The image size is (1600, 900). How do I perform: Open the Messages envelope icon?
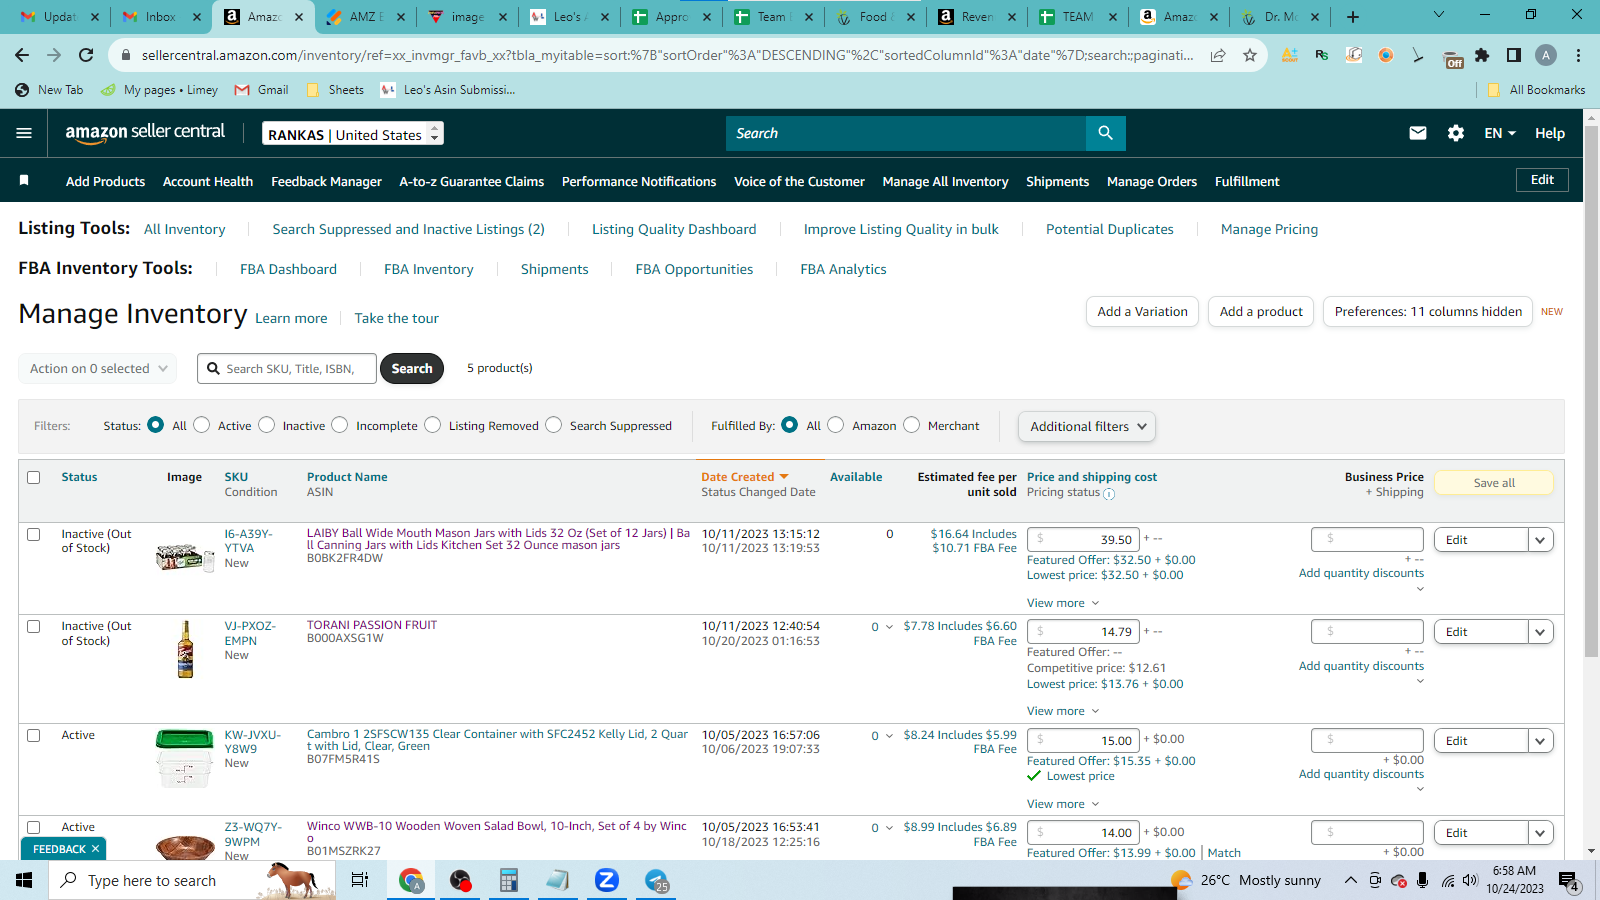click(x=1418, y=133)
